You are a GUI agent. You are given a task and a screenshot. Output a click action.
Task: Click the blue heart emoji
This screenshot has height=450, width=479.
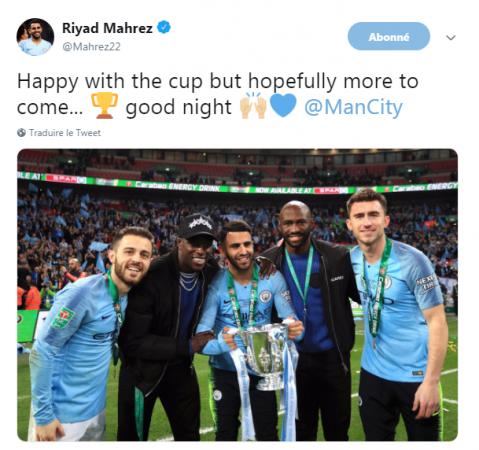click(x=283, y=105)
